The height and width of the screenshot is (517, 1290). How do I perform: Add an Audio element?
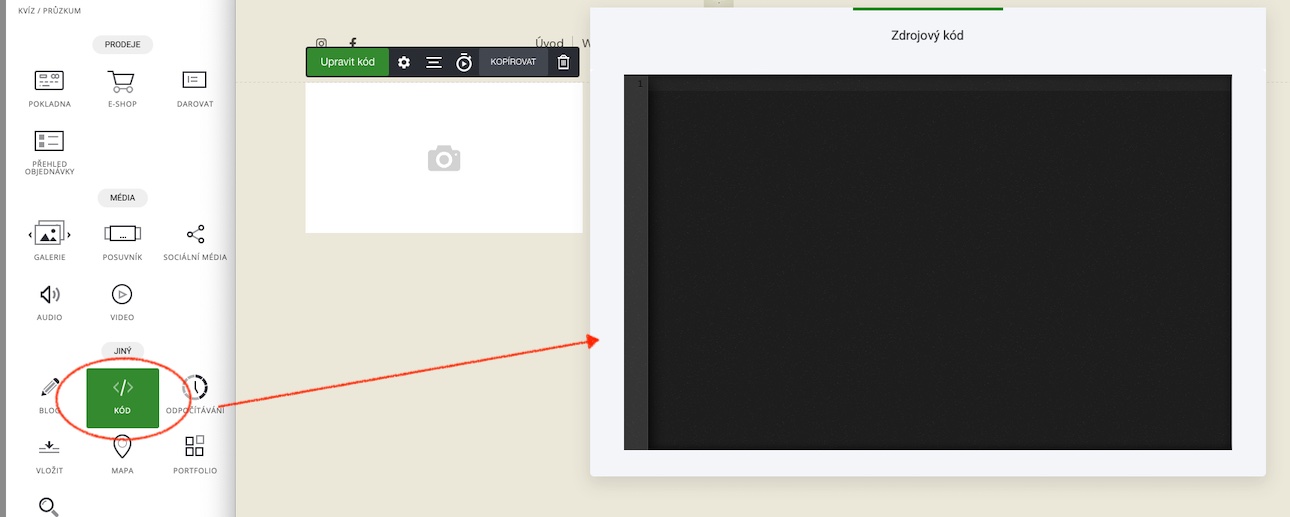click(49, 303)
